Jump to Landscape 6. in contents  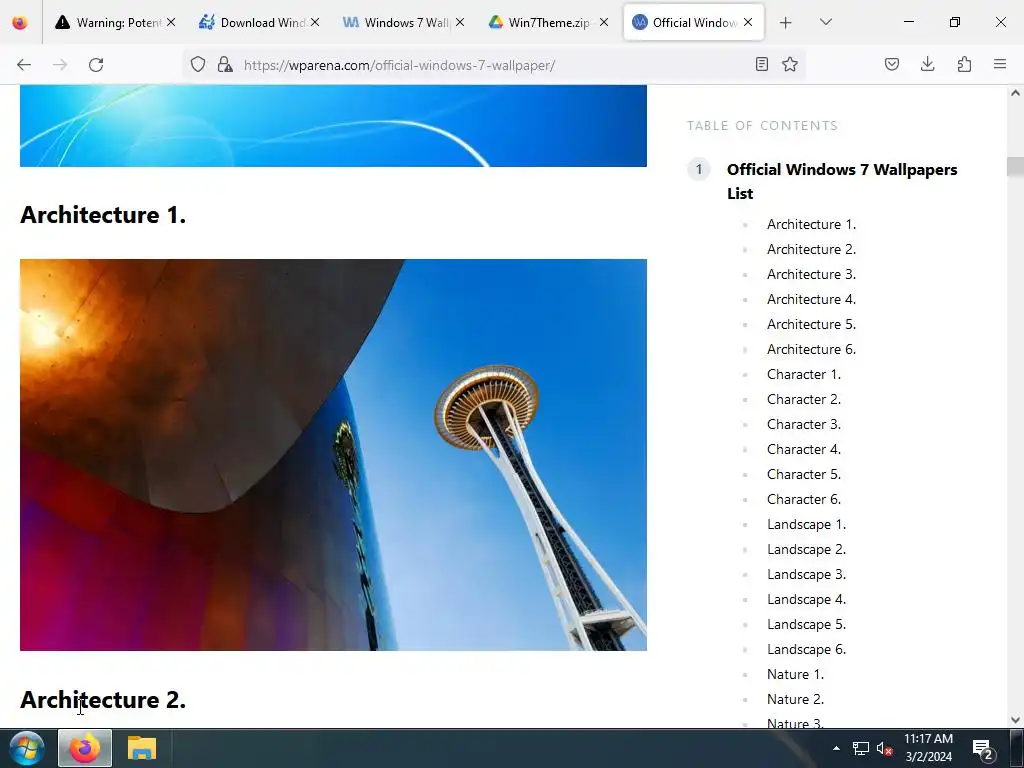807,649
